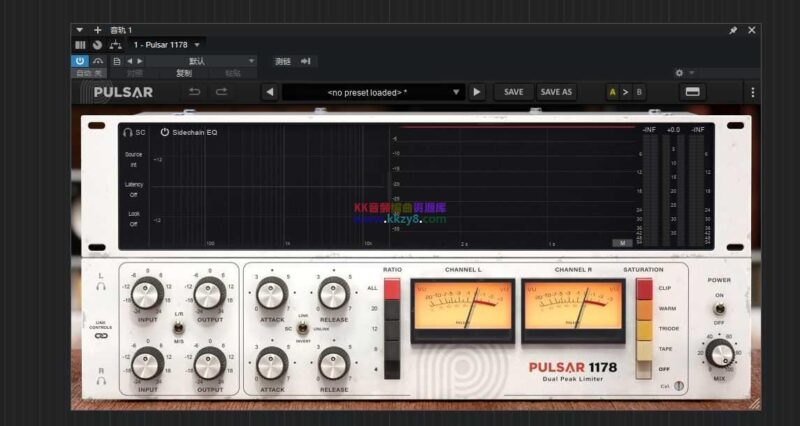Flip the L/R – M/S toggle switch
Image resolution: width=800 pixels, height=426 pixels.
point(179,328)
